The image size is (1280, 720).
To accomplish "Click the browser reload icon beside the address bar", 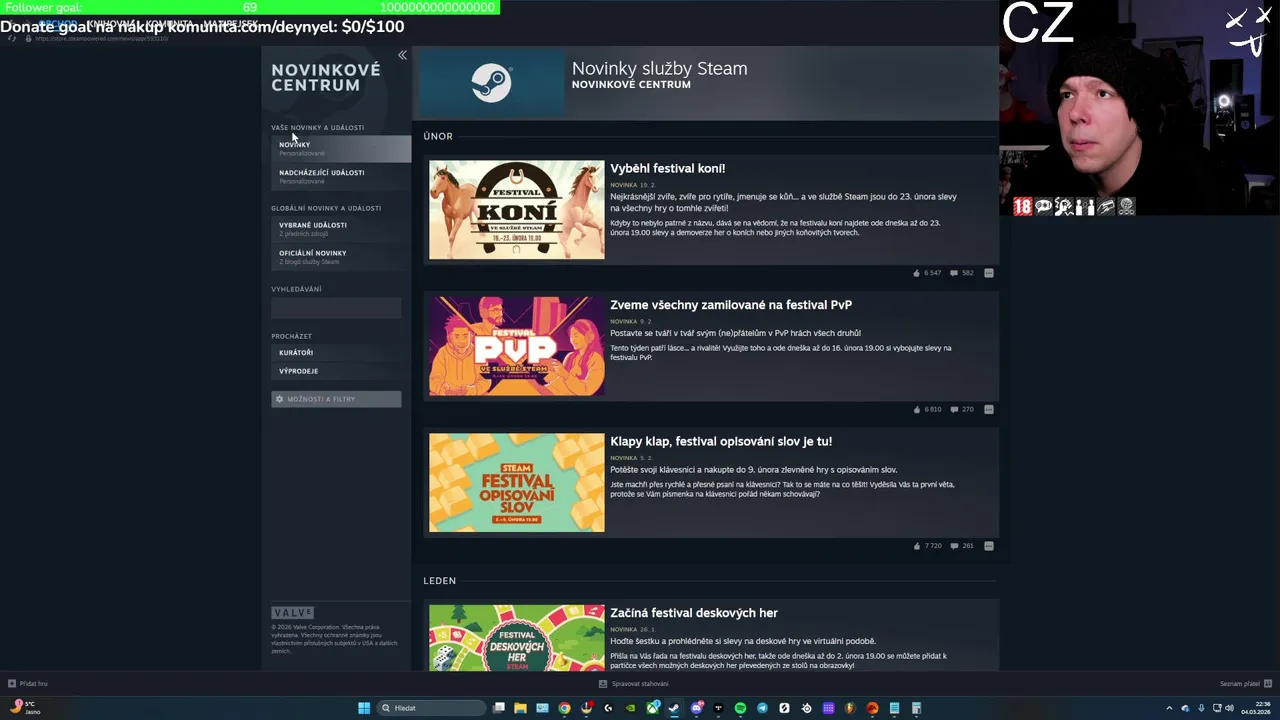I will [11, 38].
